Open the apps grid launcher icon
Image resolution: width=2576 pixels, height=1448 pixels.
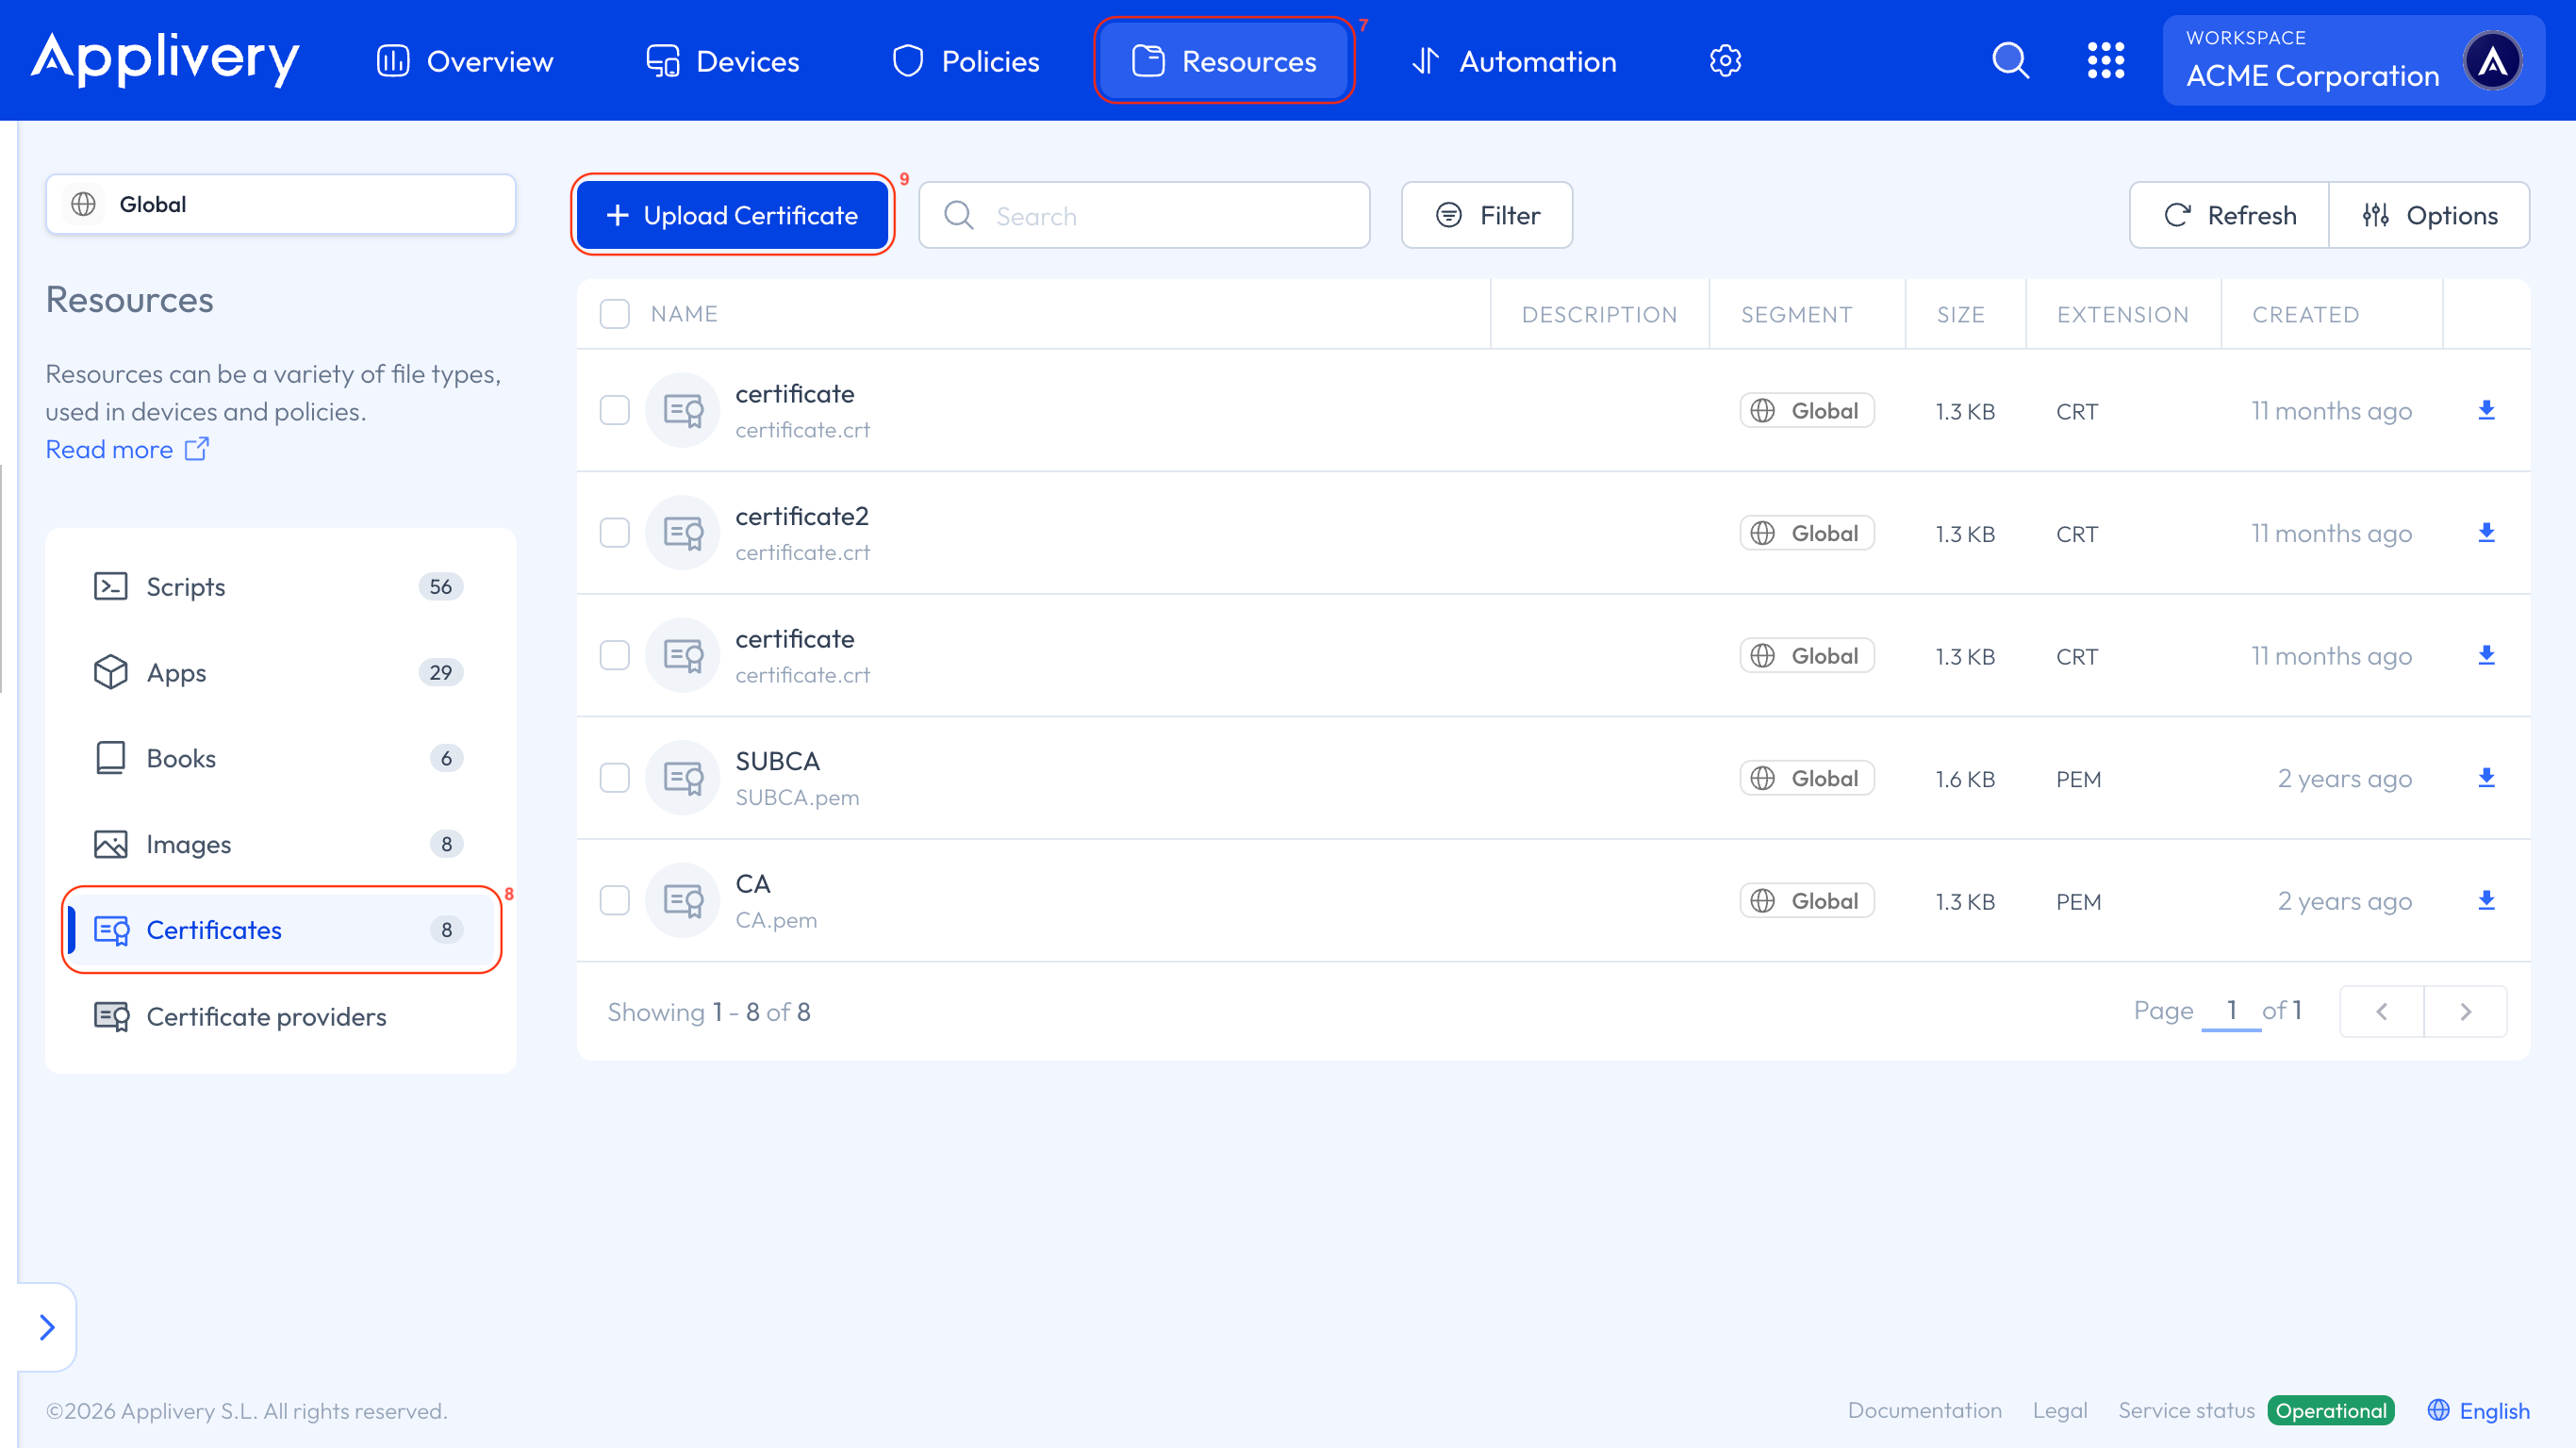2105,61
